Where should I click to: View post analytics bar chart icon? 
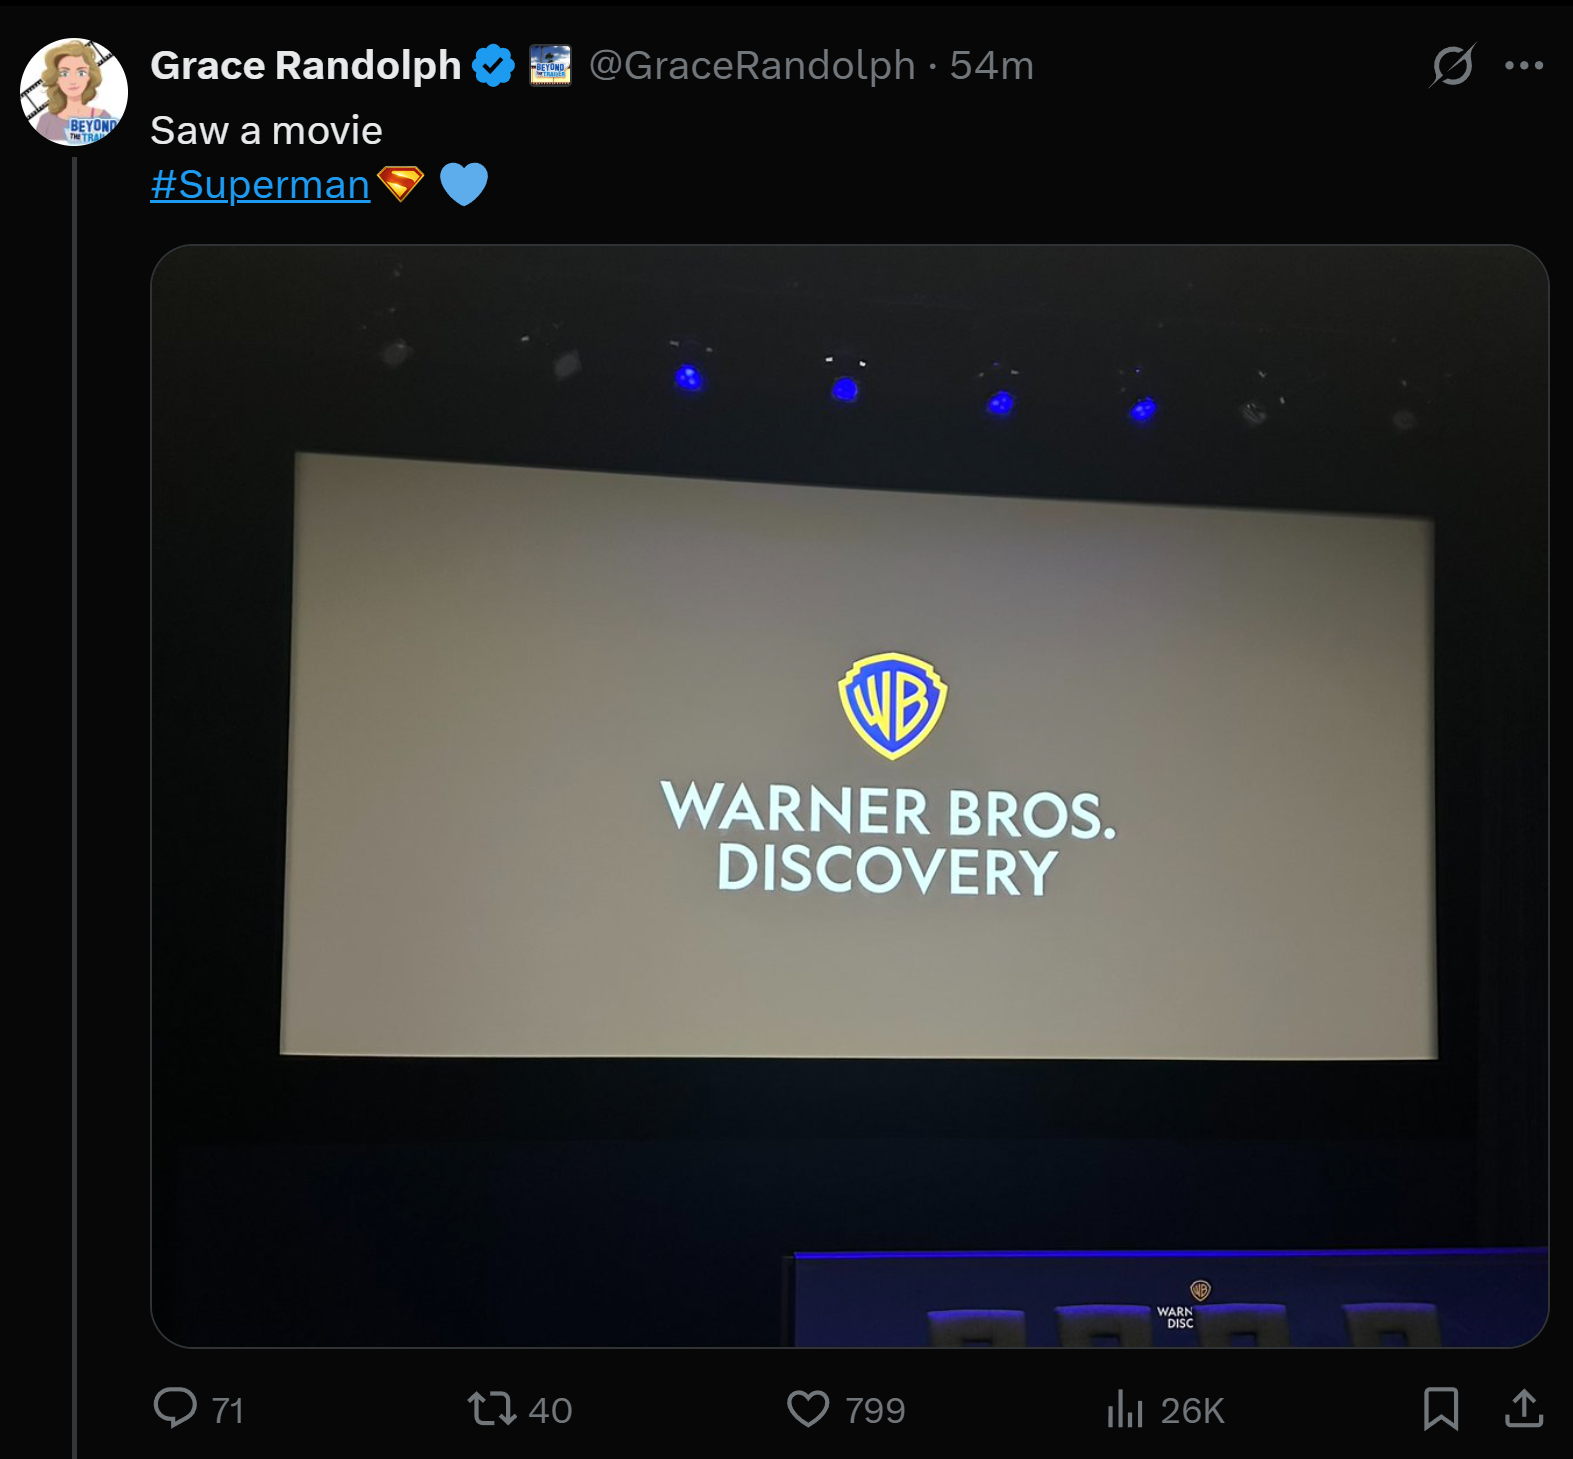[1125, 1409]
